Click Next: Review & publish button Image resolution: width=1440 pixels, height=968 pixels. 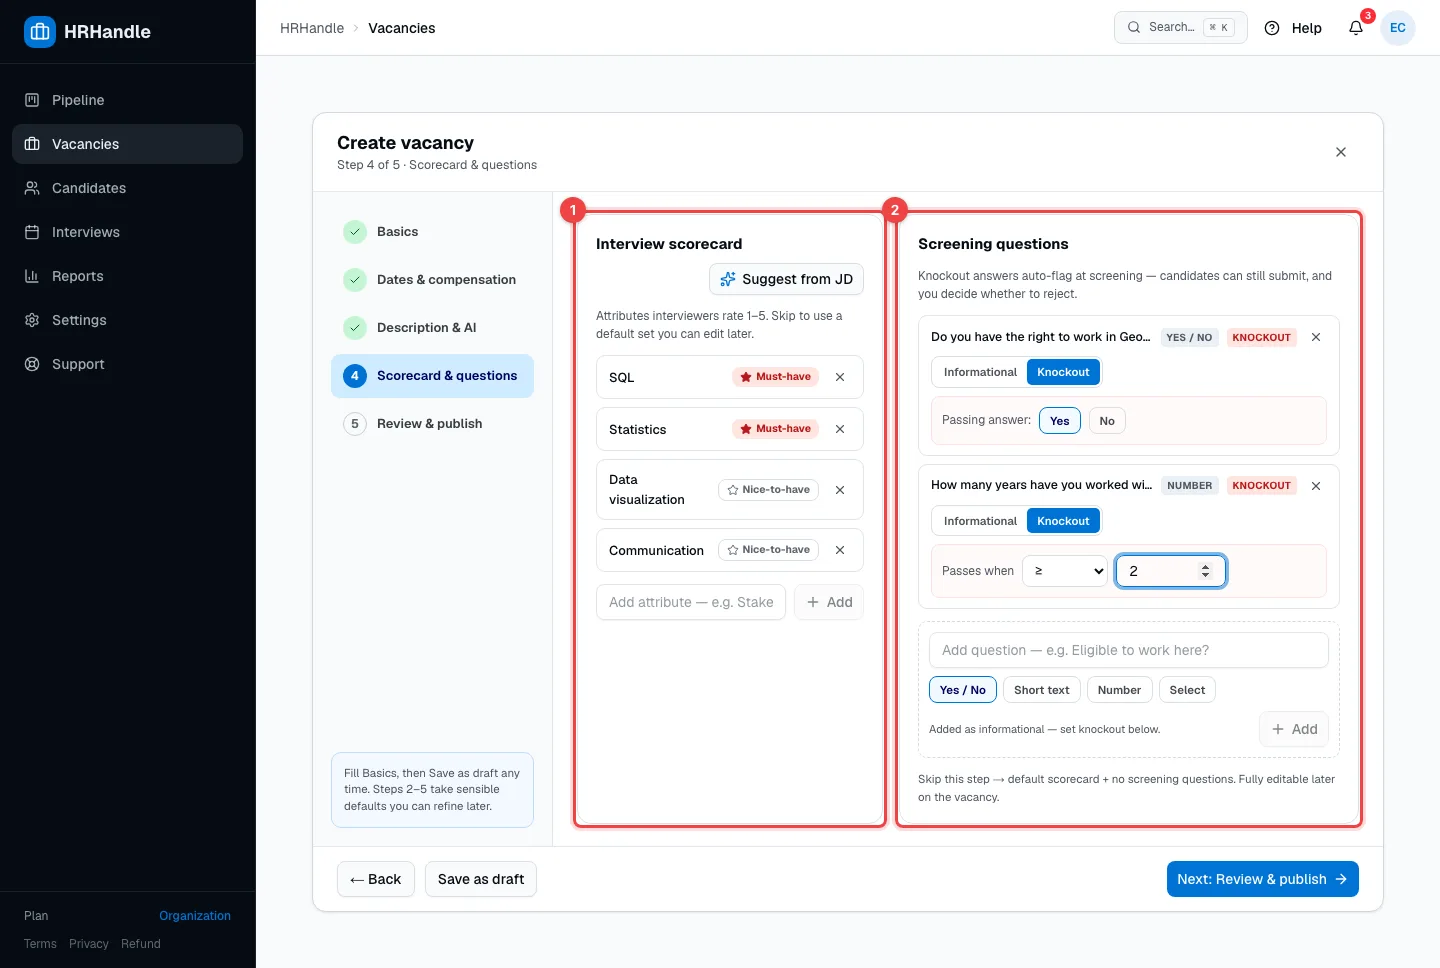(1262, 879)
